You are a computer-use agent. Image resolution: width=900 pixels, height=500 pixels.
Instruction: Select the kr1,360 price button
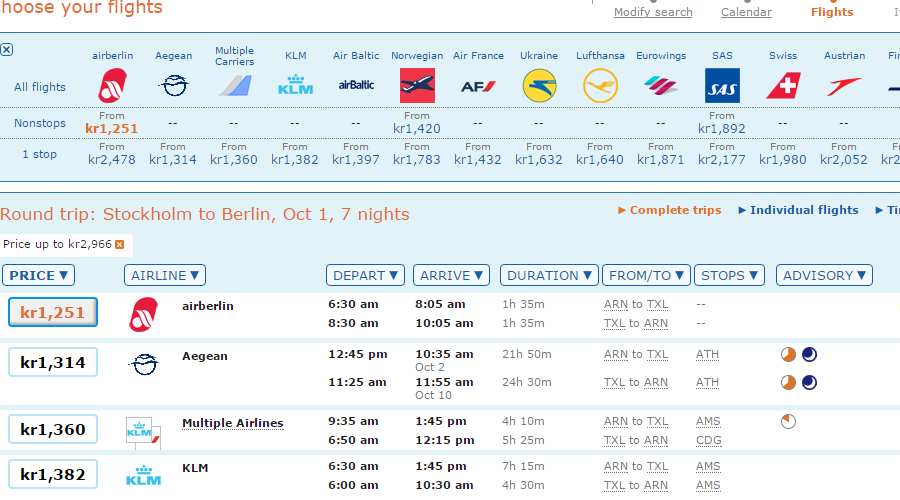pyautogui.click(x=53, y=429)
